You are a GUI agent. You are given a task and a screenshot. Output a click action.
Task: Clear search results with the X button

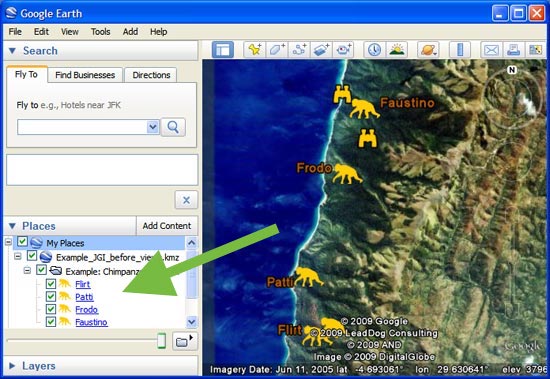click(x=186, y=200)
